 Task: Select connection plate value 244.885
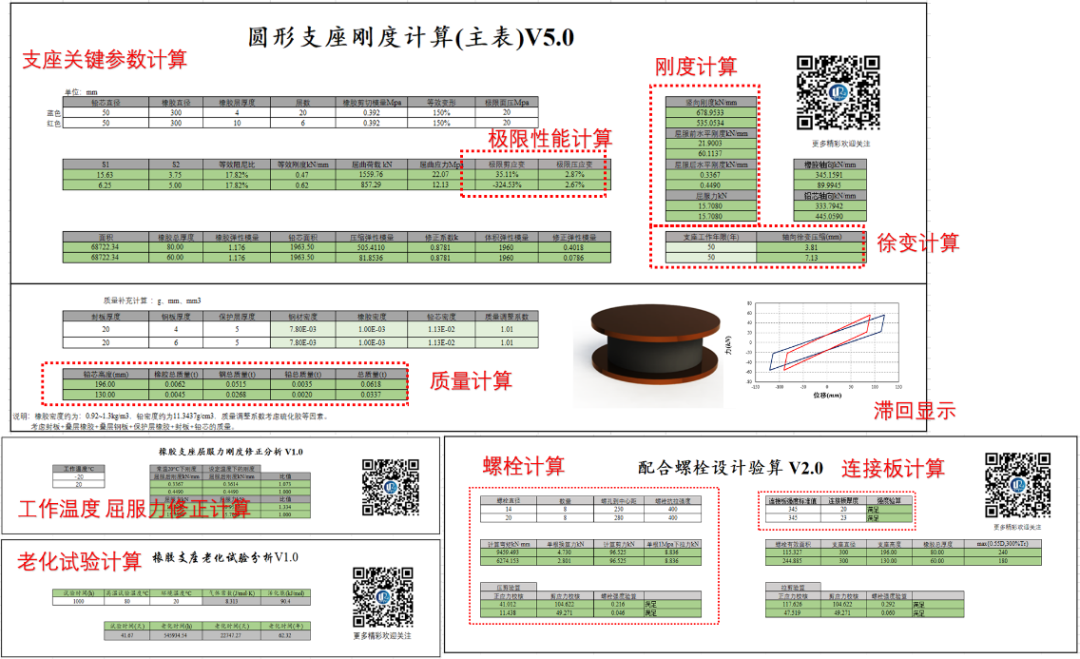pyautogui.click(x=792, y=561)
